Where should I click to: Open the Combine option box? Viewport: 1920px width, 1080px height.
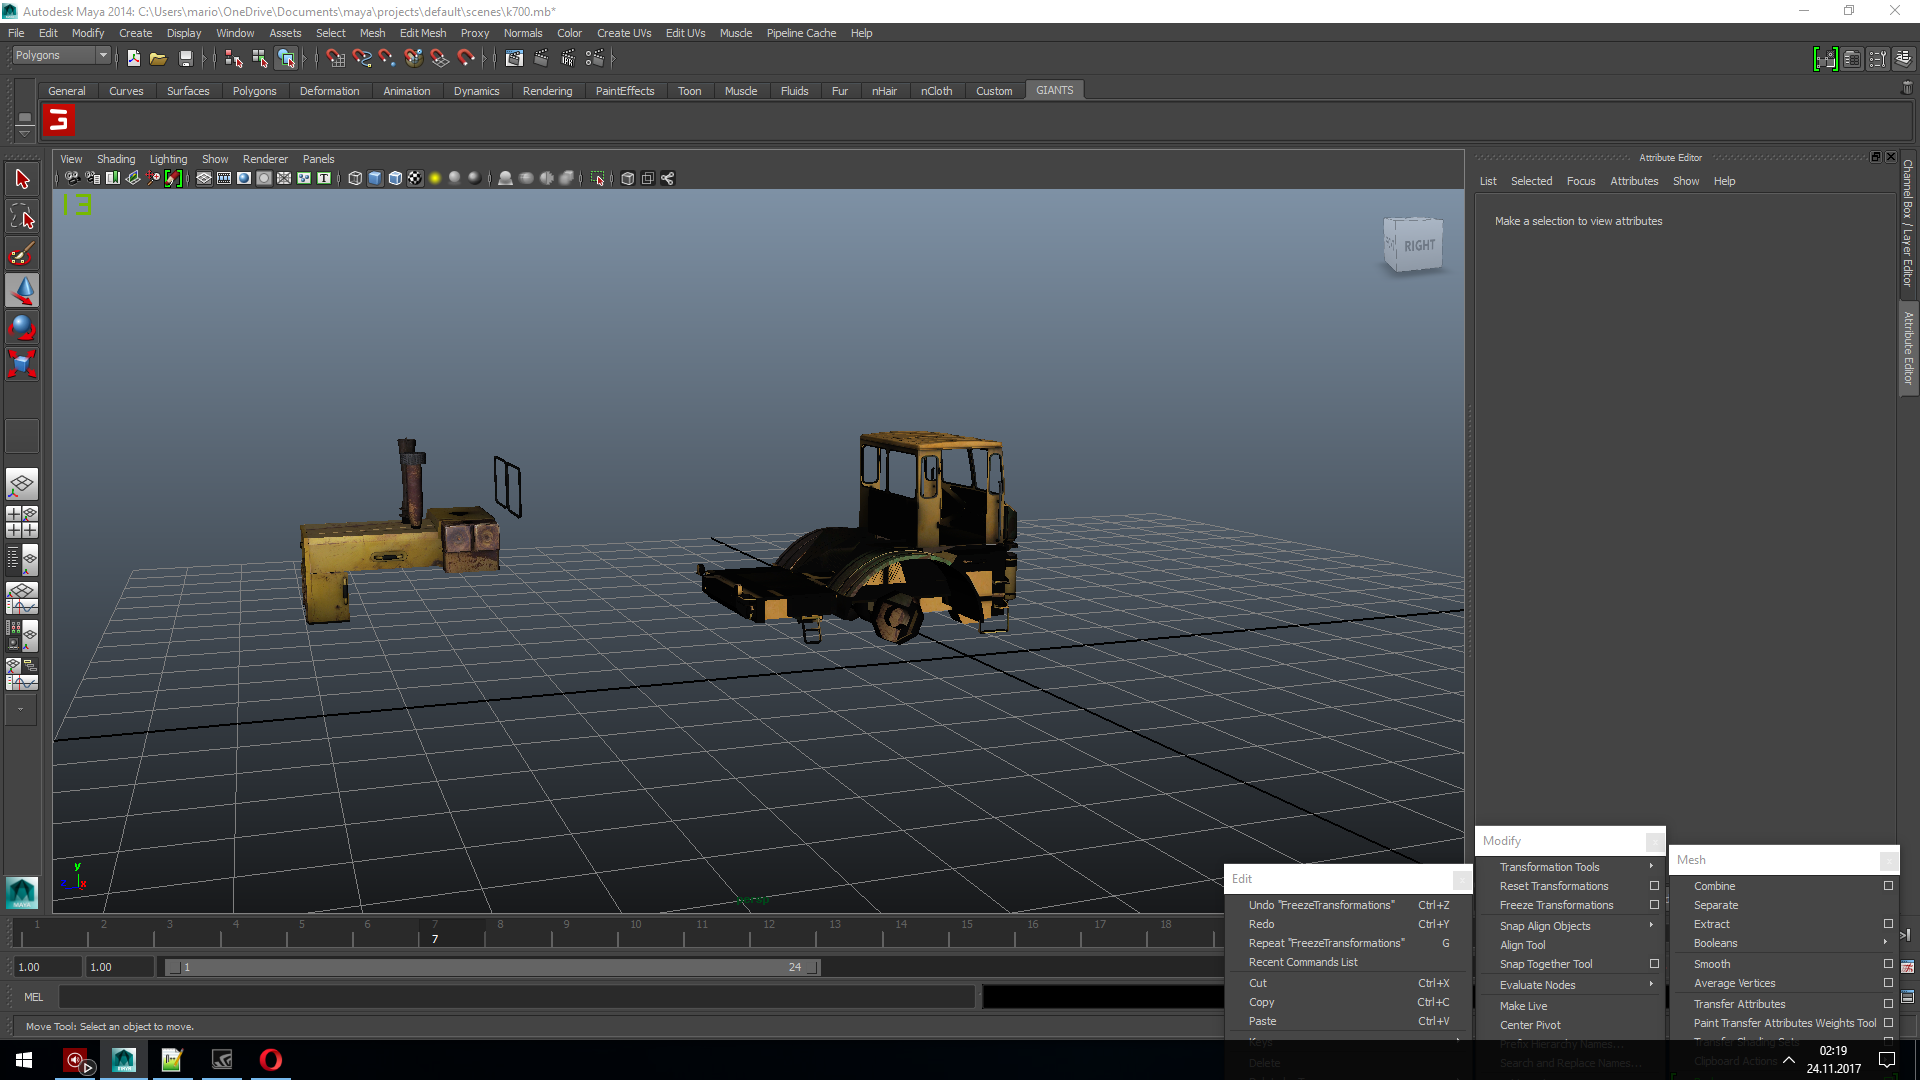coord(1888,886)
